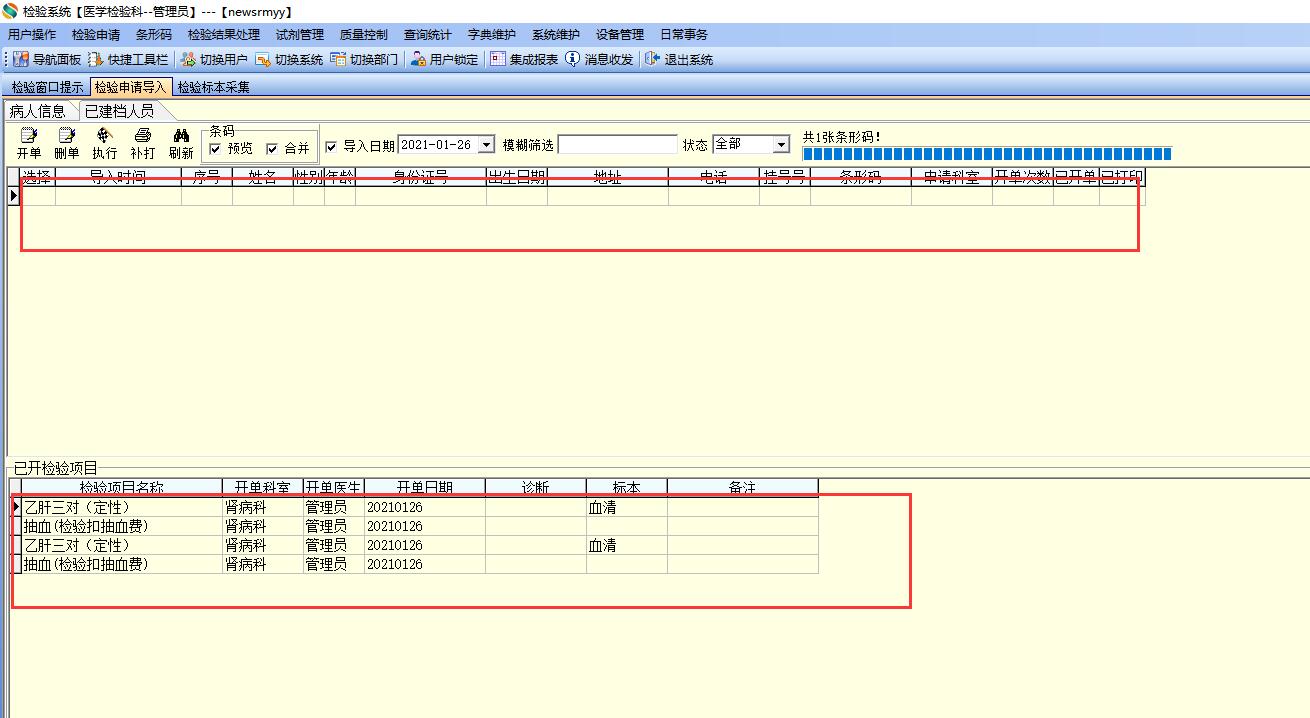
Task: Toggle the 合并 barcode merge checkbox
Action: (x=272, y=149)
